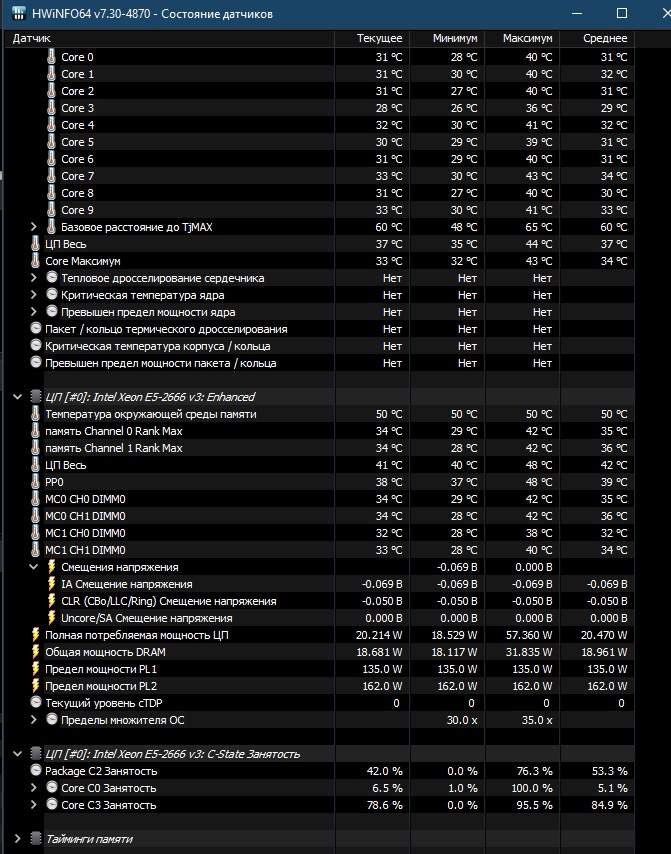Expand Превышен предел мощности ядра row
Screen dimensions: 671x854
[34, 312]
